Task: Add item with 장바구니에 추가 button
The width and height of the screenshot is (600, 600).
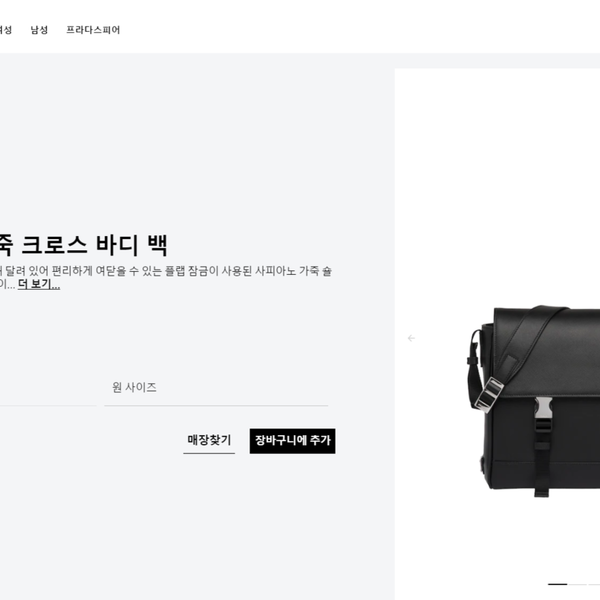Action: (x=293, y=441)
